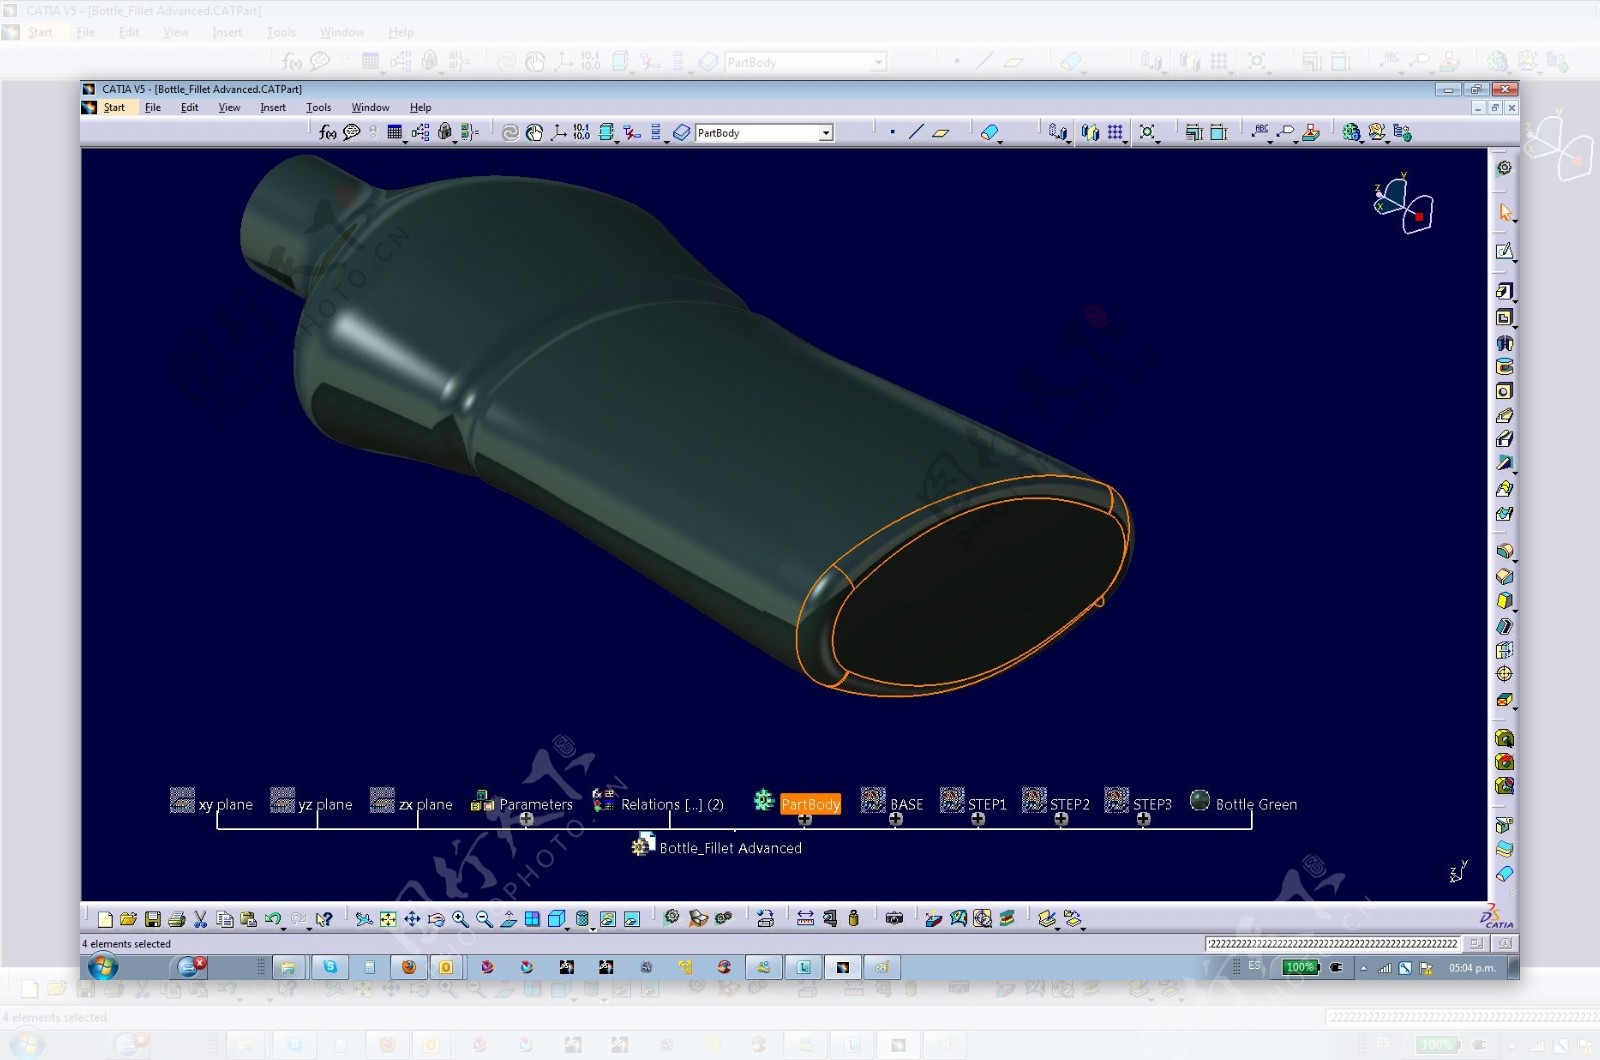Viewport: 1600px width, 1060px height.
Task: Click the Open folder icon
Action: [x=128, y=918]
